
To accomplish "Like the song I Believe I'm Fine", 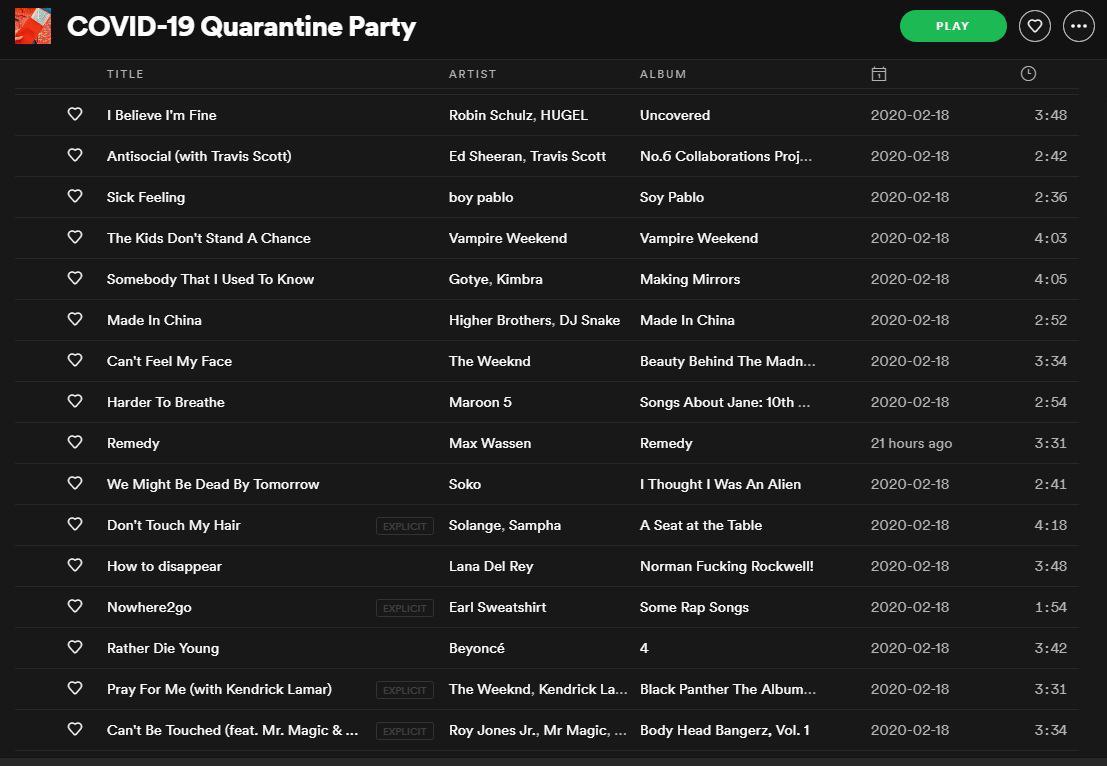I will click(x=75, y=114).
